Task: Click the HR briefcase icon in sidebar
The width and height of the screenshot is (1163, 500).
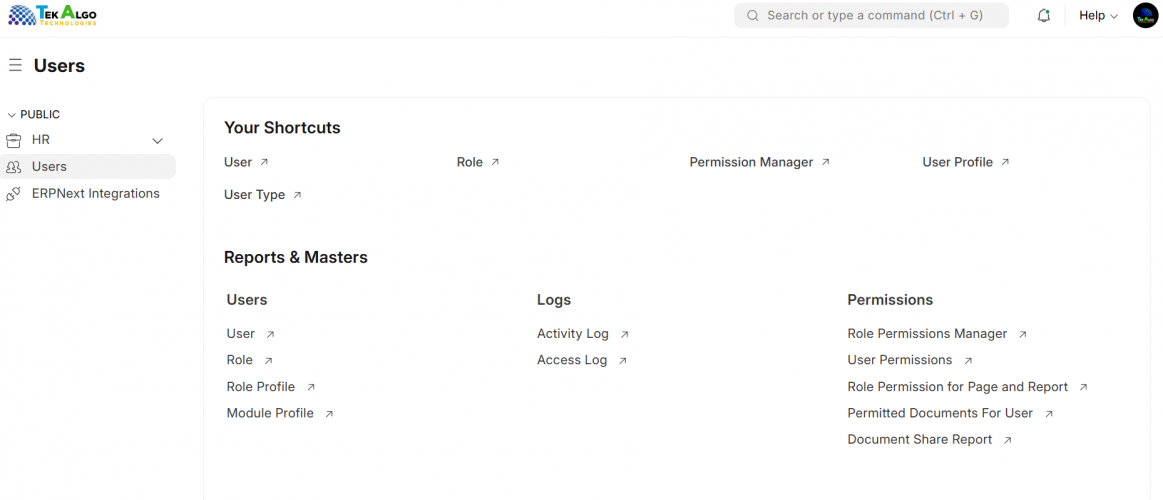Action: (x=13, y=140)
